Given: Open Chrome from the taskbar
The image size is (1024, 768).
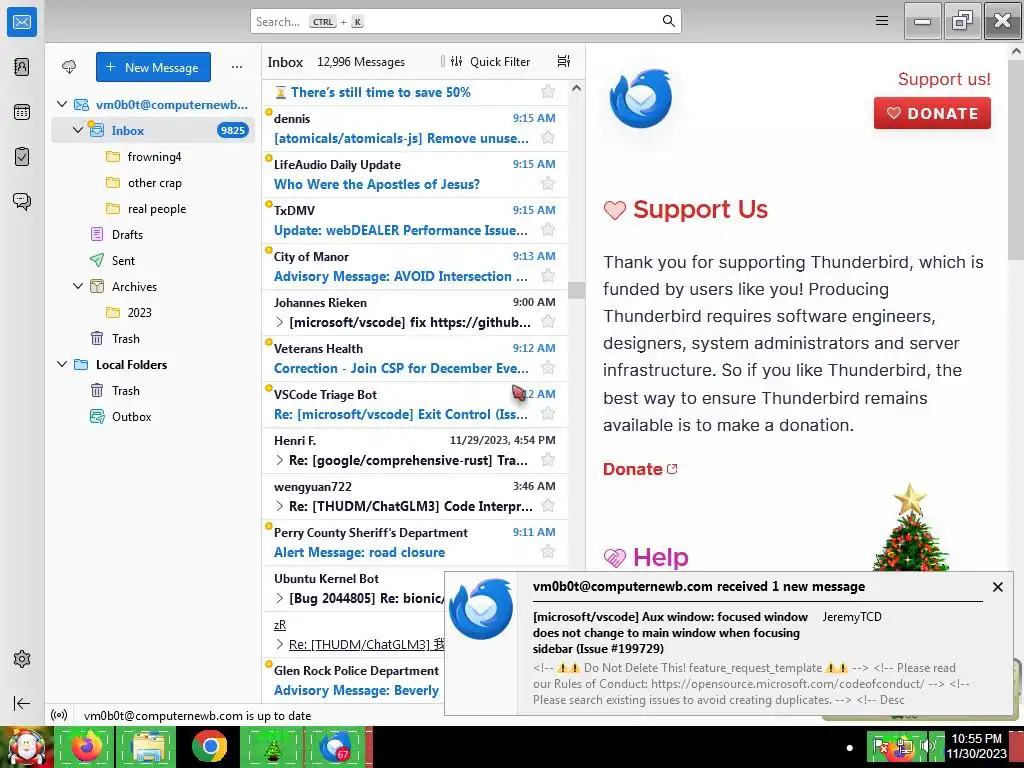Looking at the screenshot, I should coord(210,746).
